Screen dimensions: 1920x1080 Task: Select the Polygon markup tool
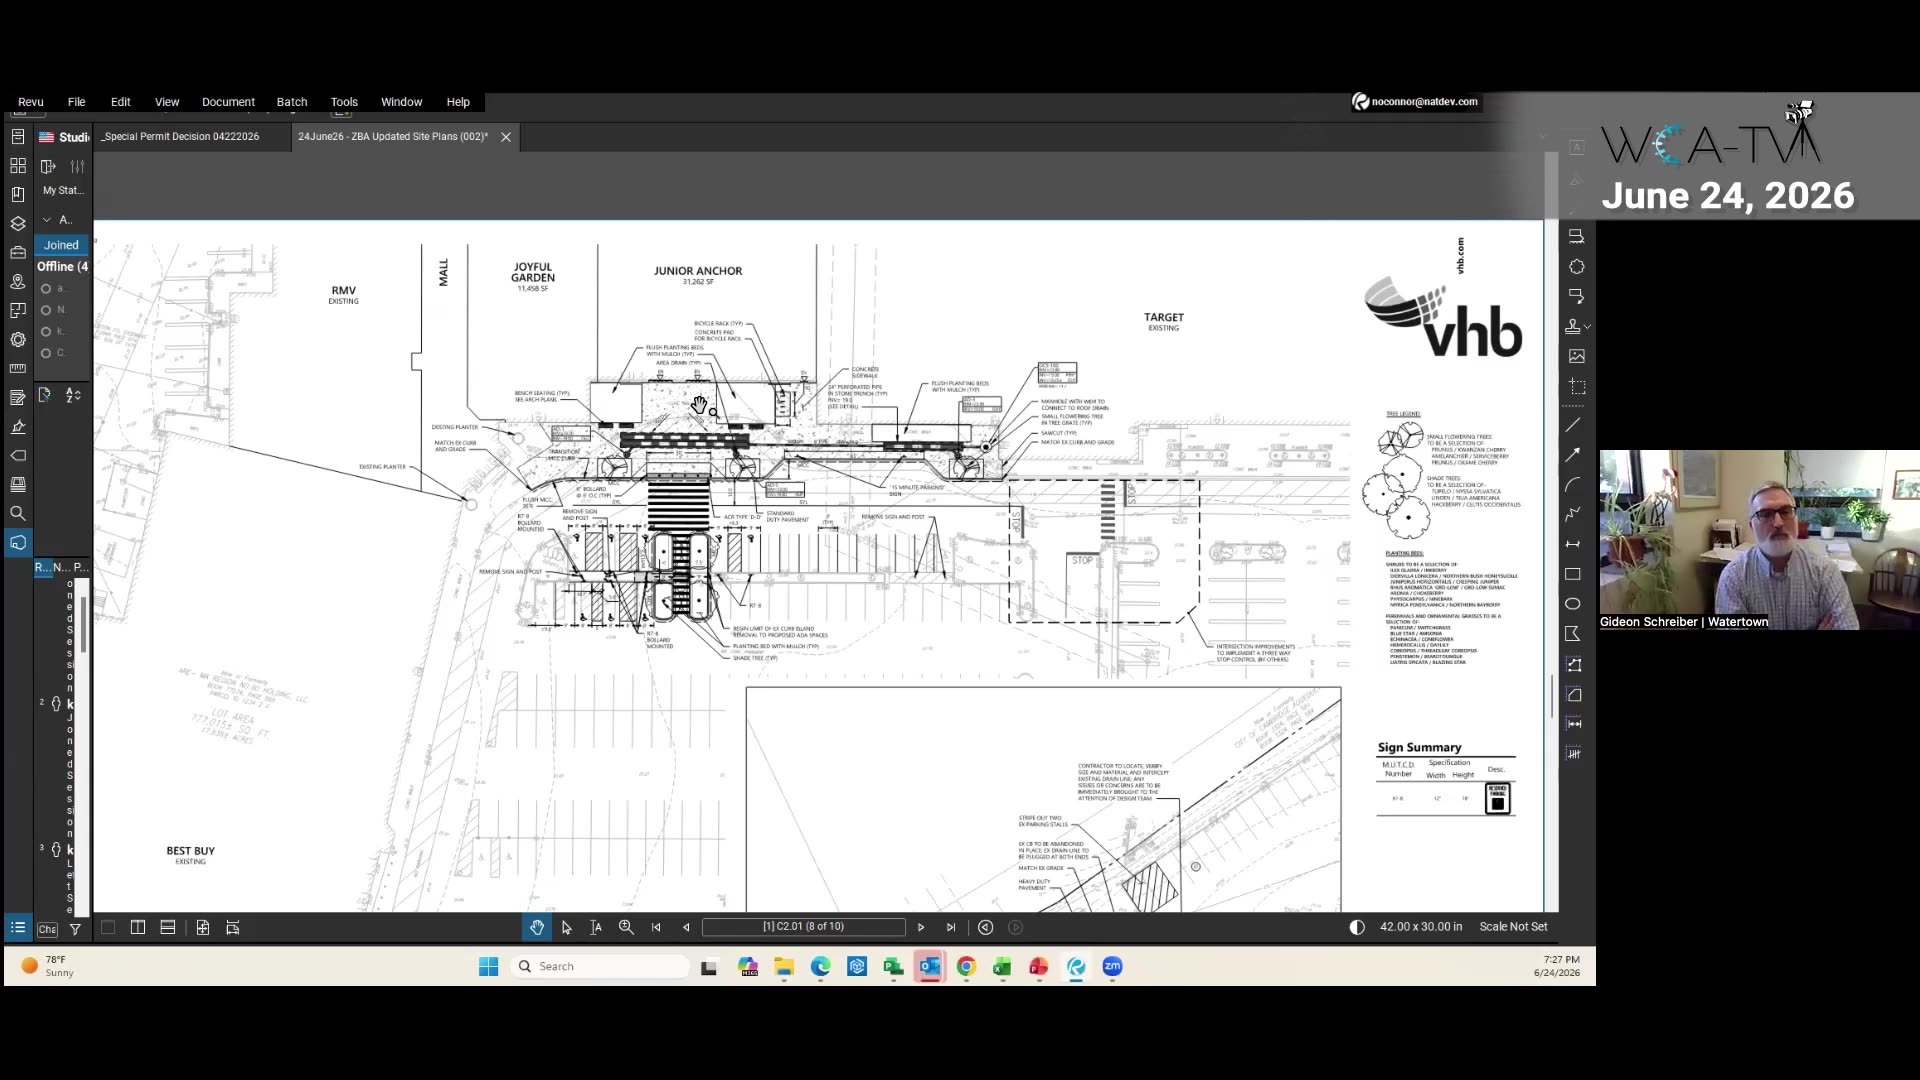(1573, 634)
